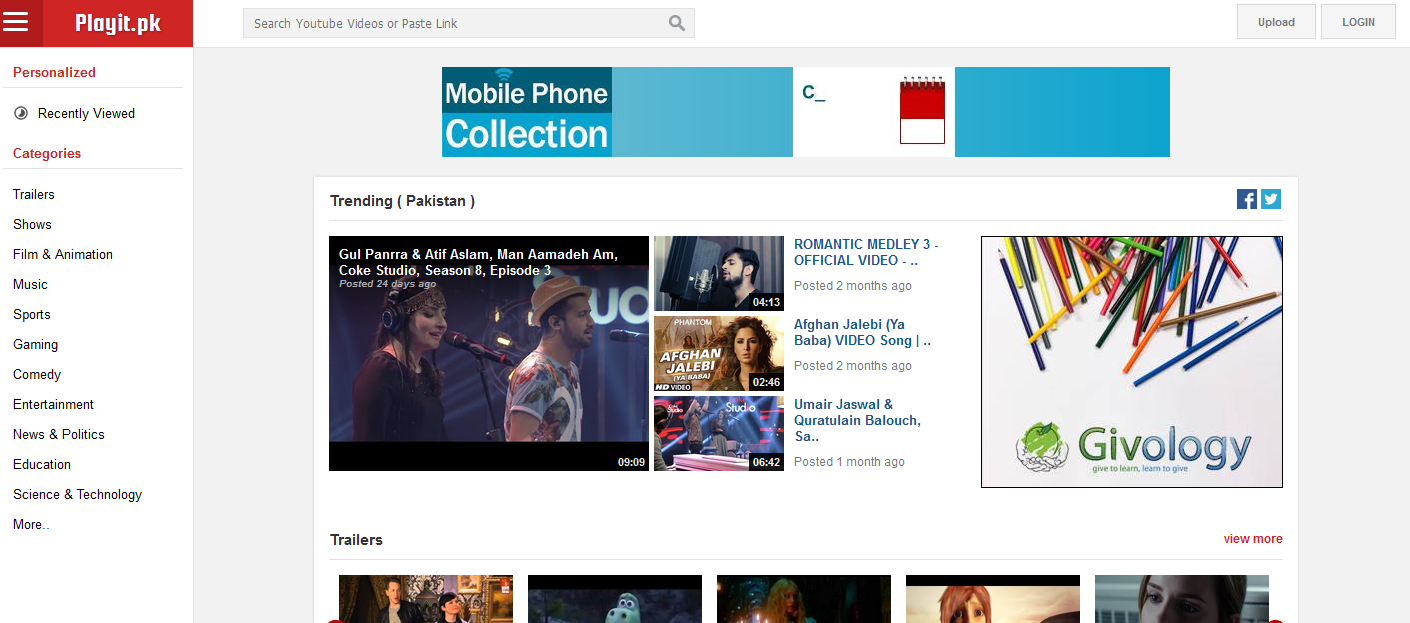1410x623 pixels.
Task: Click the Categories heading
Action: pyautogui.click(x=47, y=153)
